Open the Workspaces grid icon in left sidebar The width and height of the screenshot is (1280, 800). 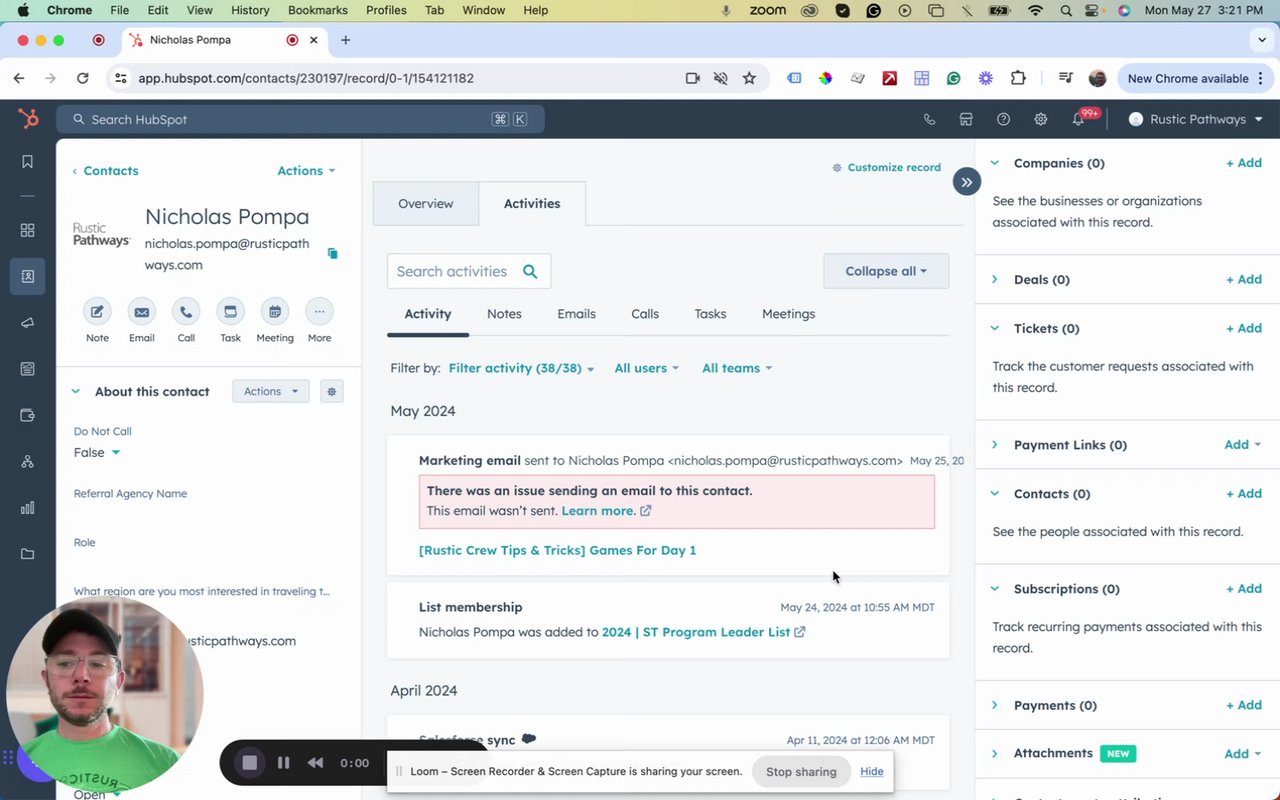[x=27, y=230]
